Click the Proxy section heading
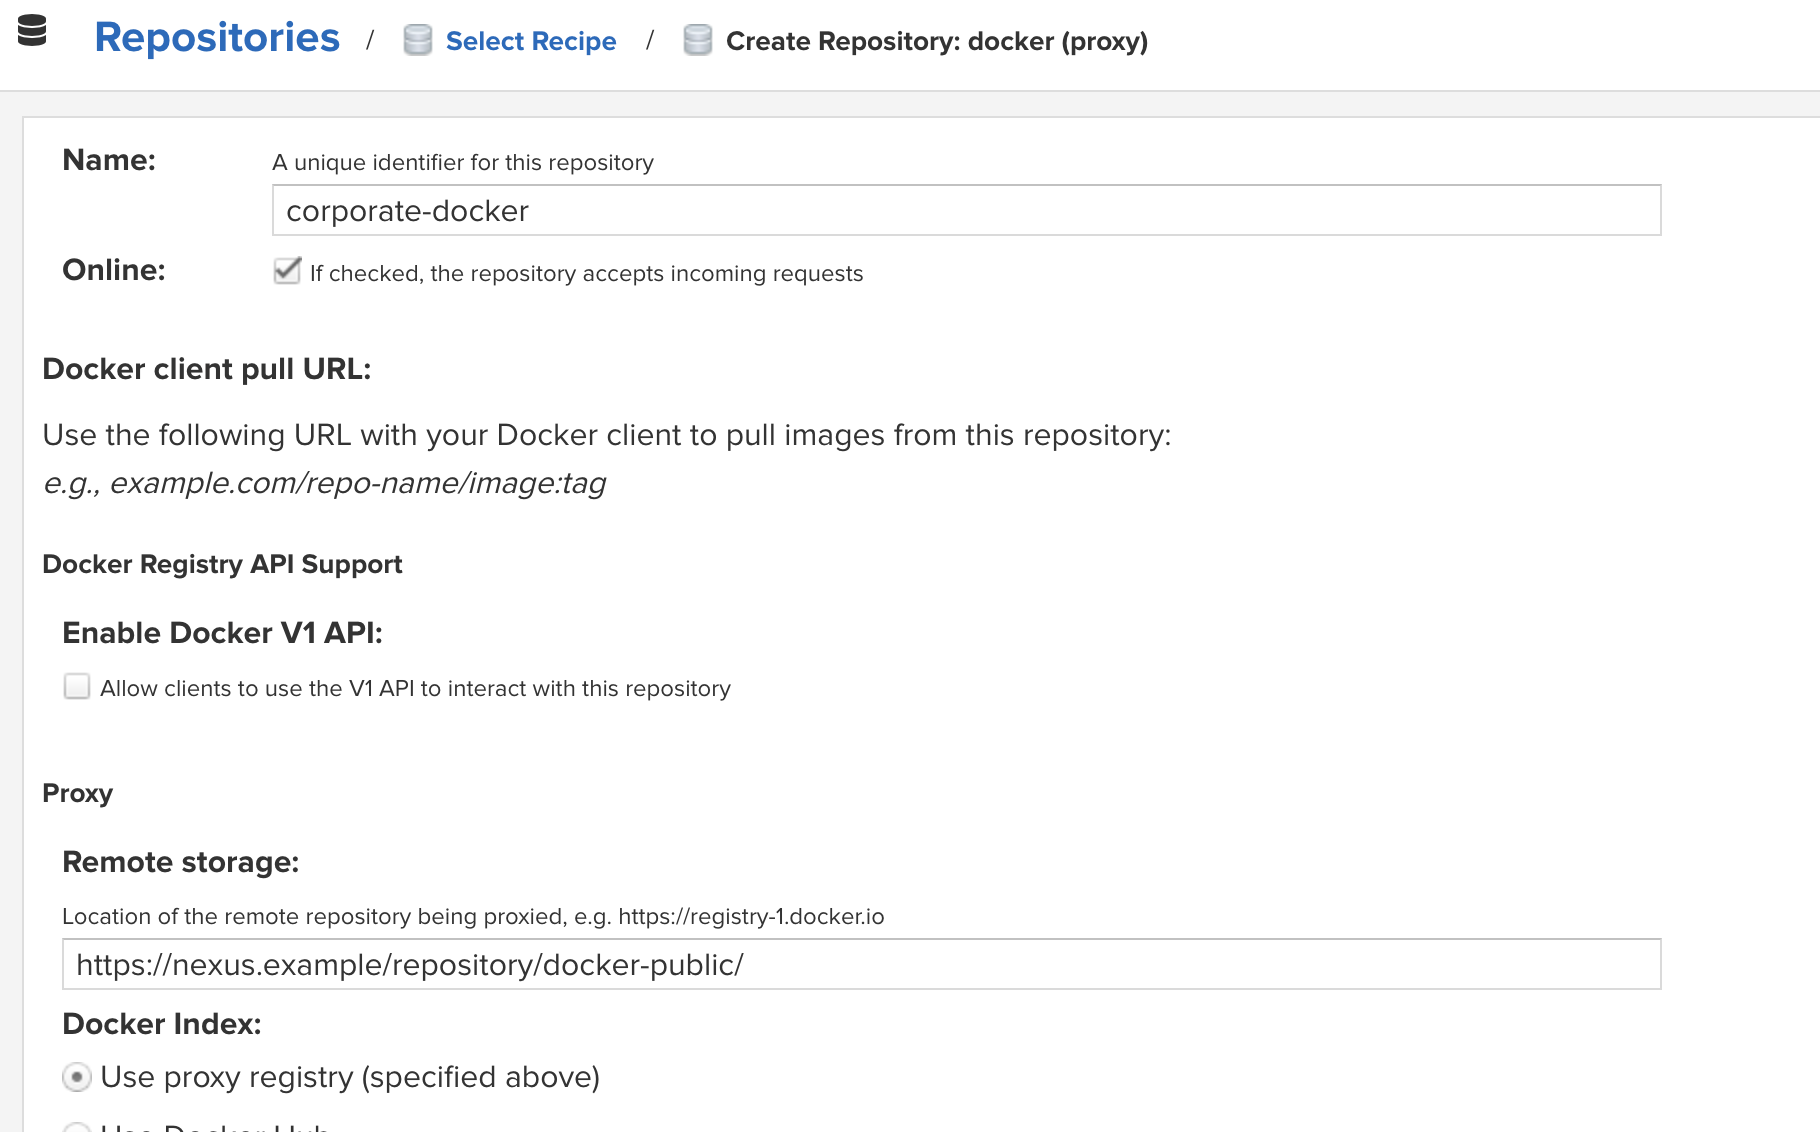The width and height of the screenshot is (1820, 1132). [77, 793]
